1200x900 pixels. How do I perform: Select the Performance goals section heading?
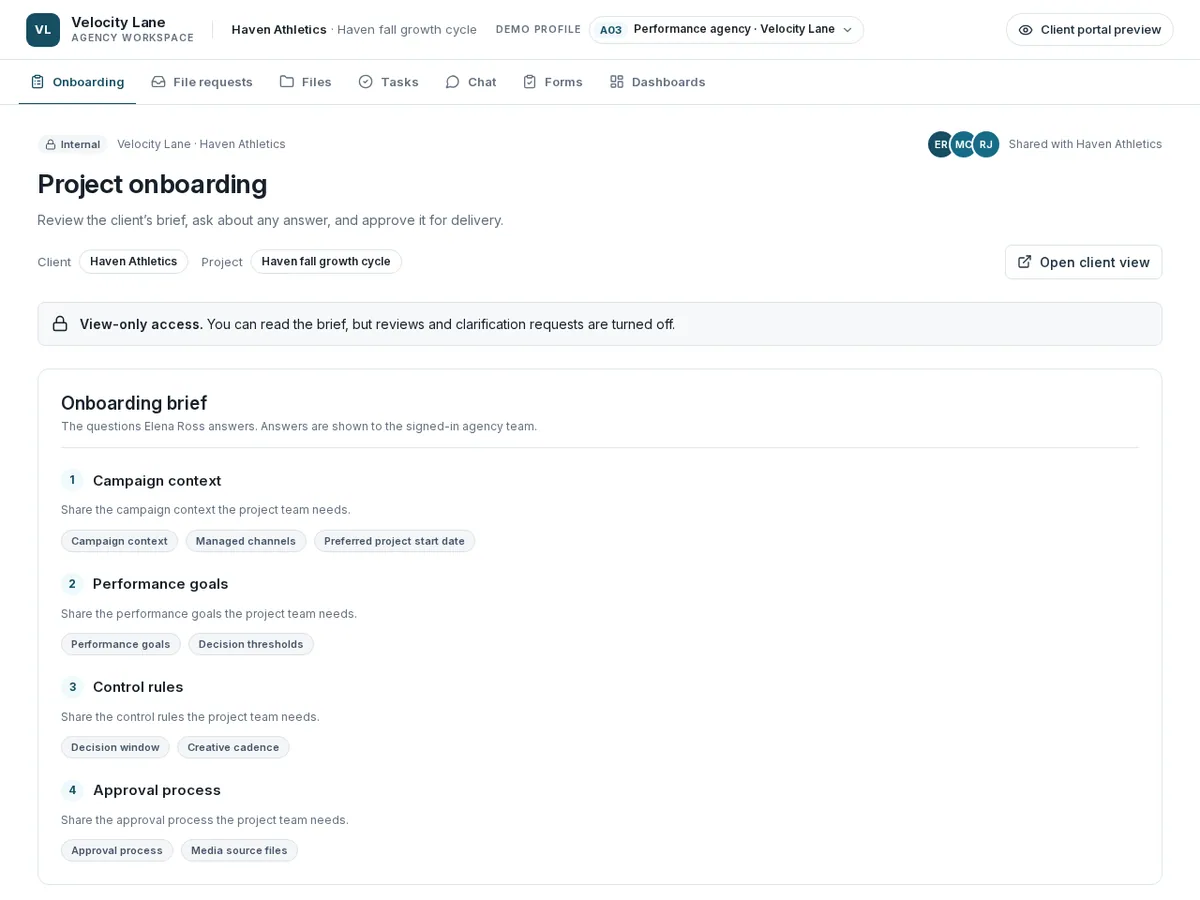(x=160, y=584)
